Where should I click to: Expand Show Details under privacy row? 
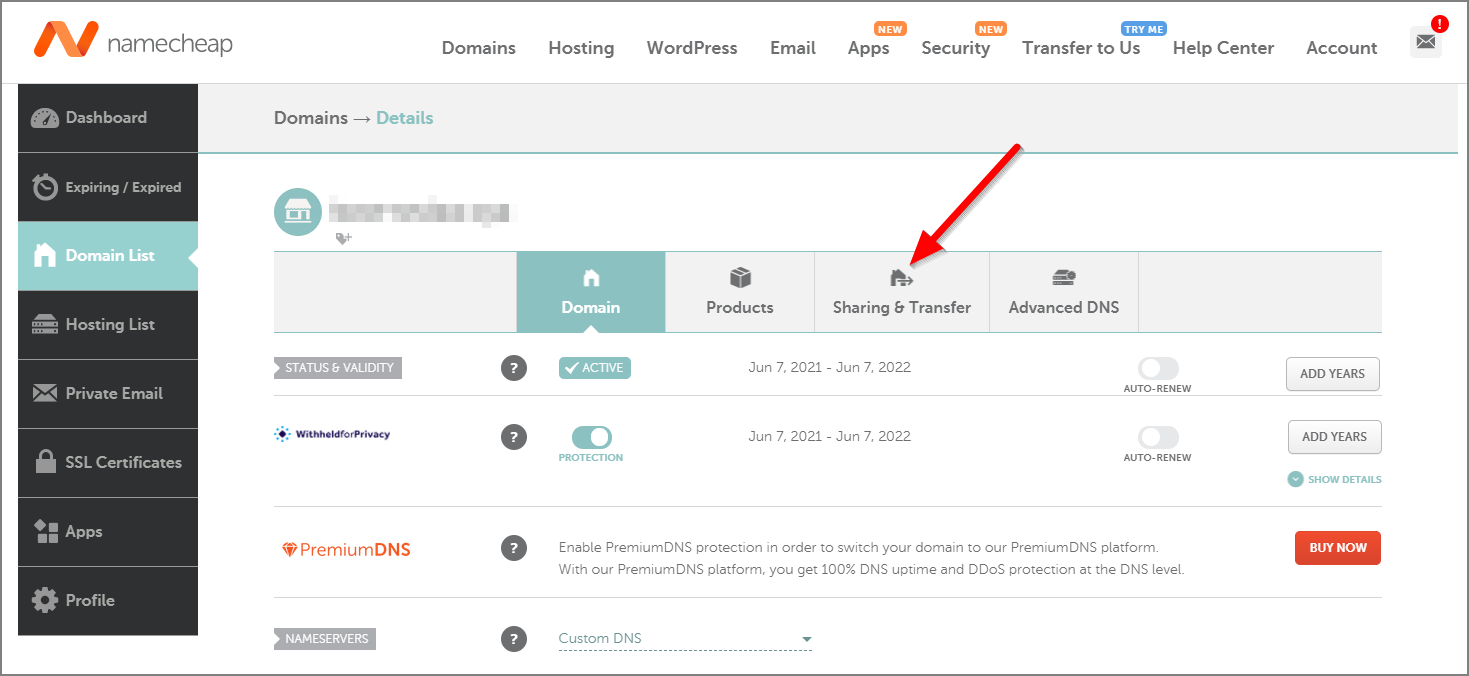(x=1335, y=479)
